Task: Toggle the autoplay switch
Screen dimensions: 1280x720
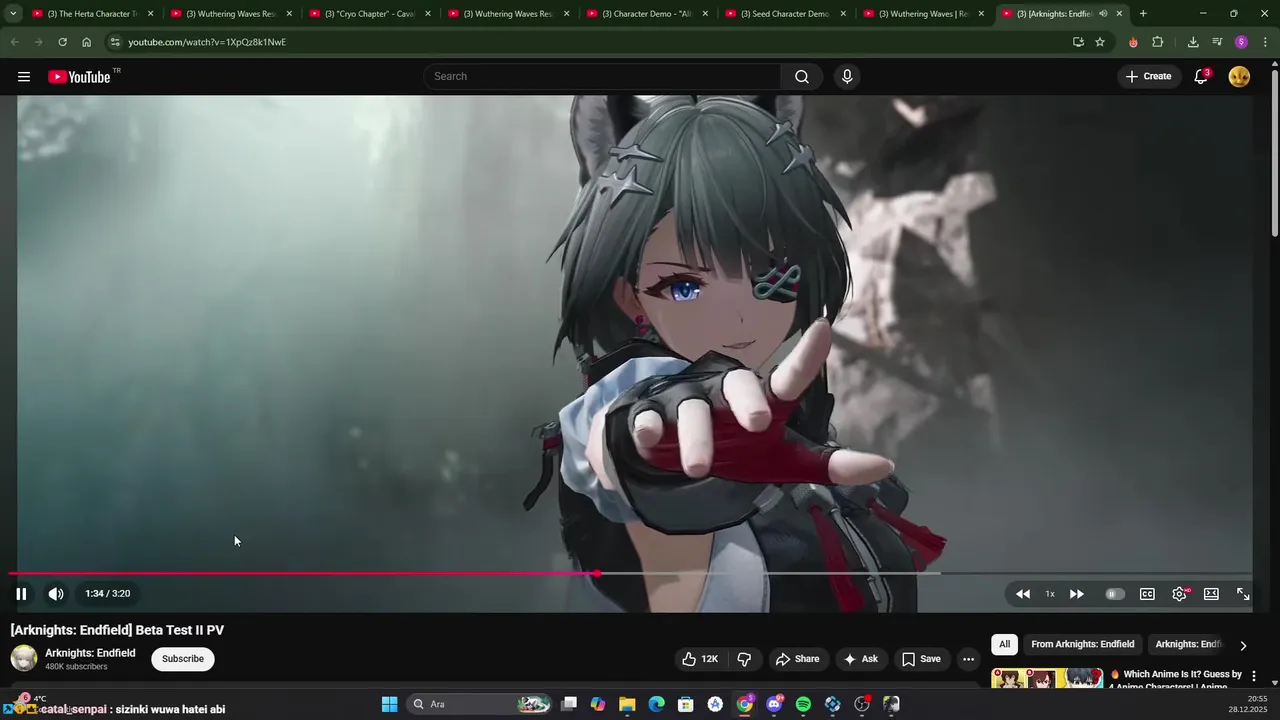Action: tap(1114, 594)
